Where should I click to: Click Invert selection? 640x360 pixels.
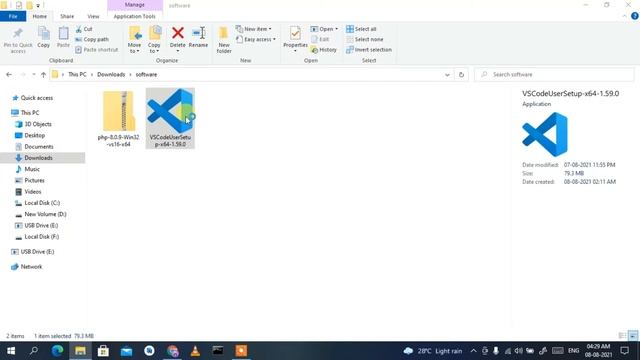point(369,49)
